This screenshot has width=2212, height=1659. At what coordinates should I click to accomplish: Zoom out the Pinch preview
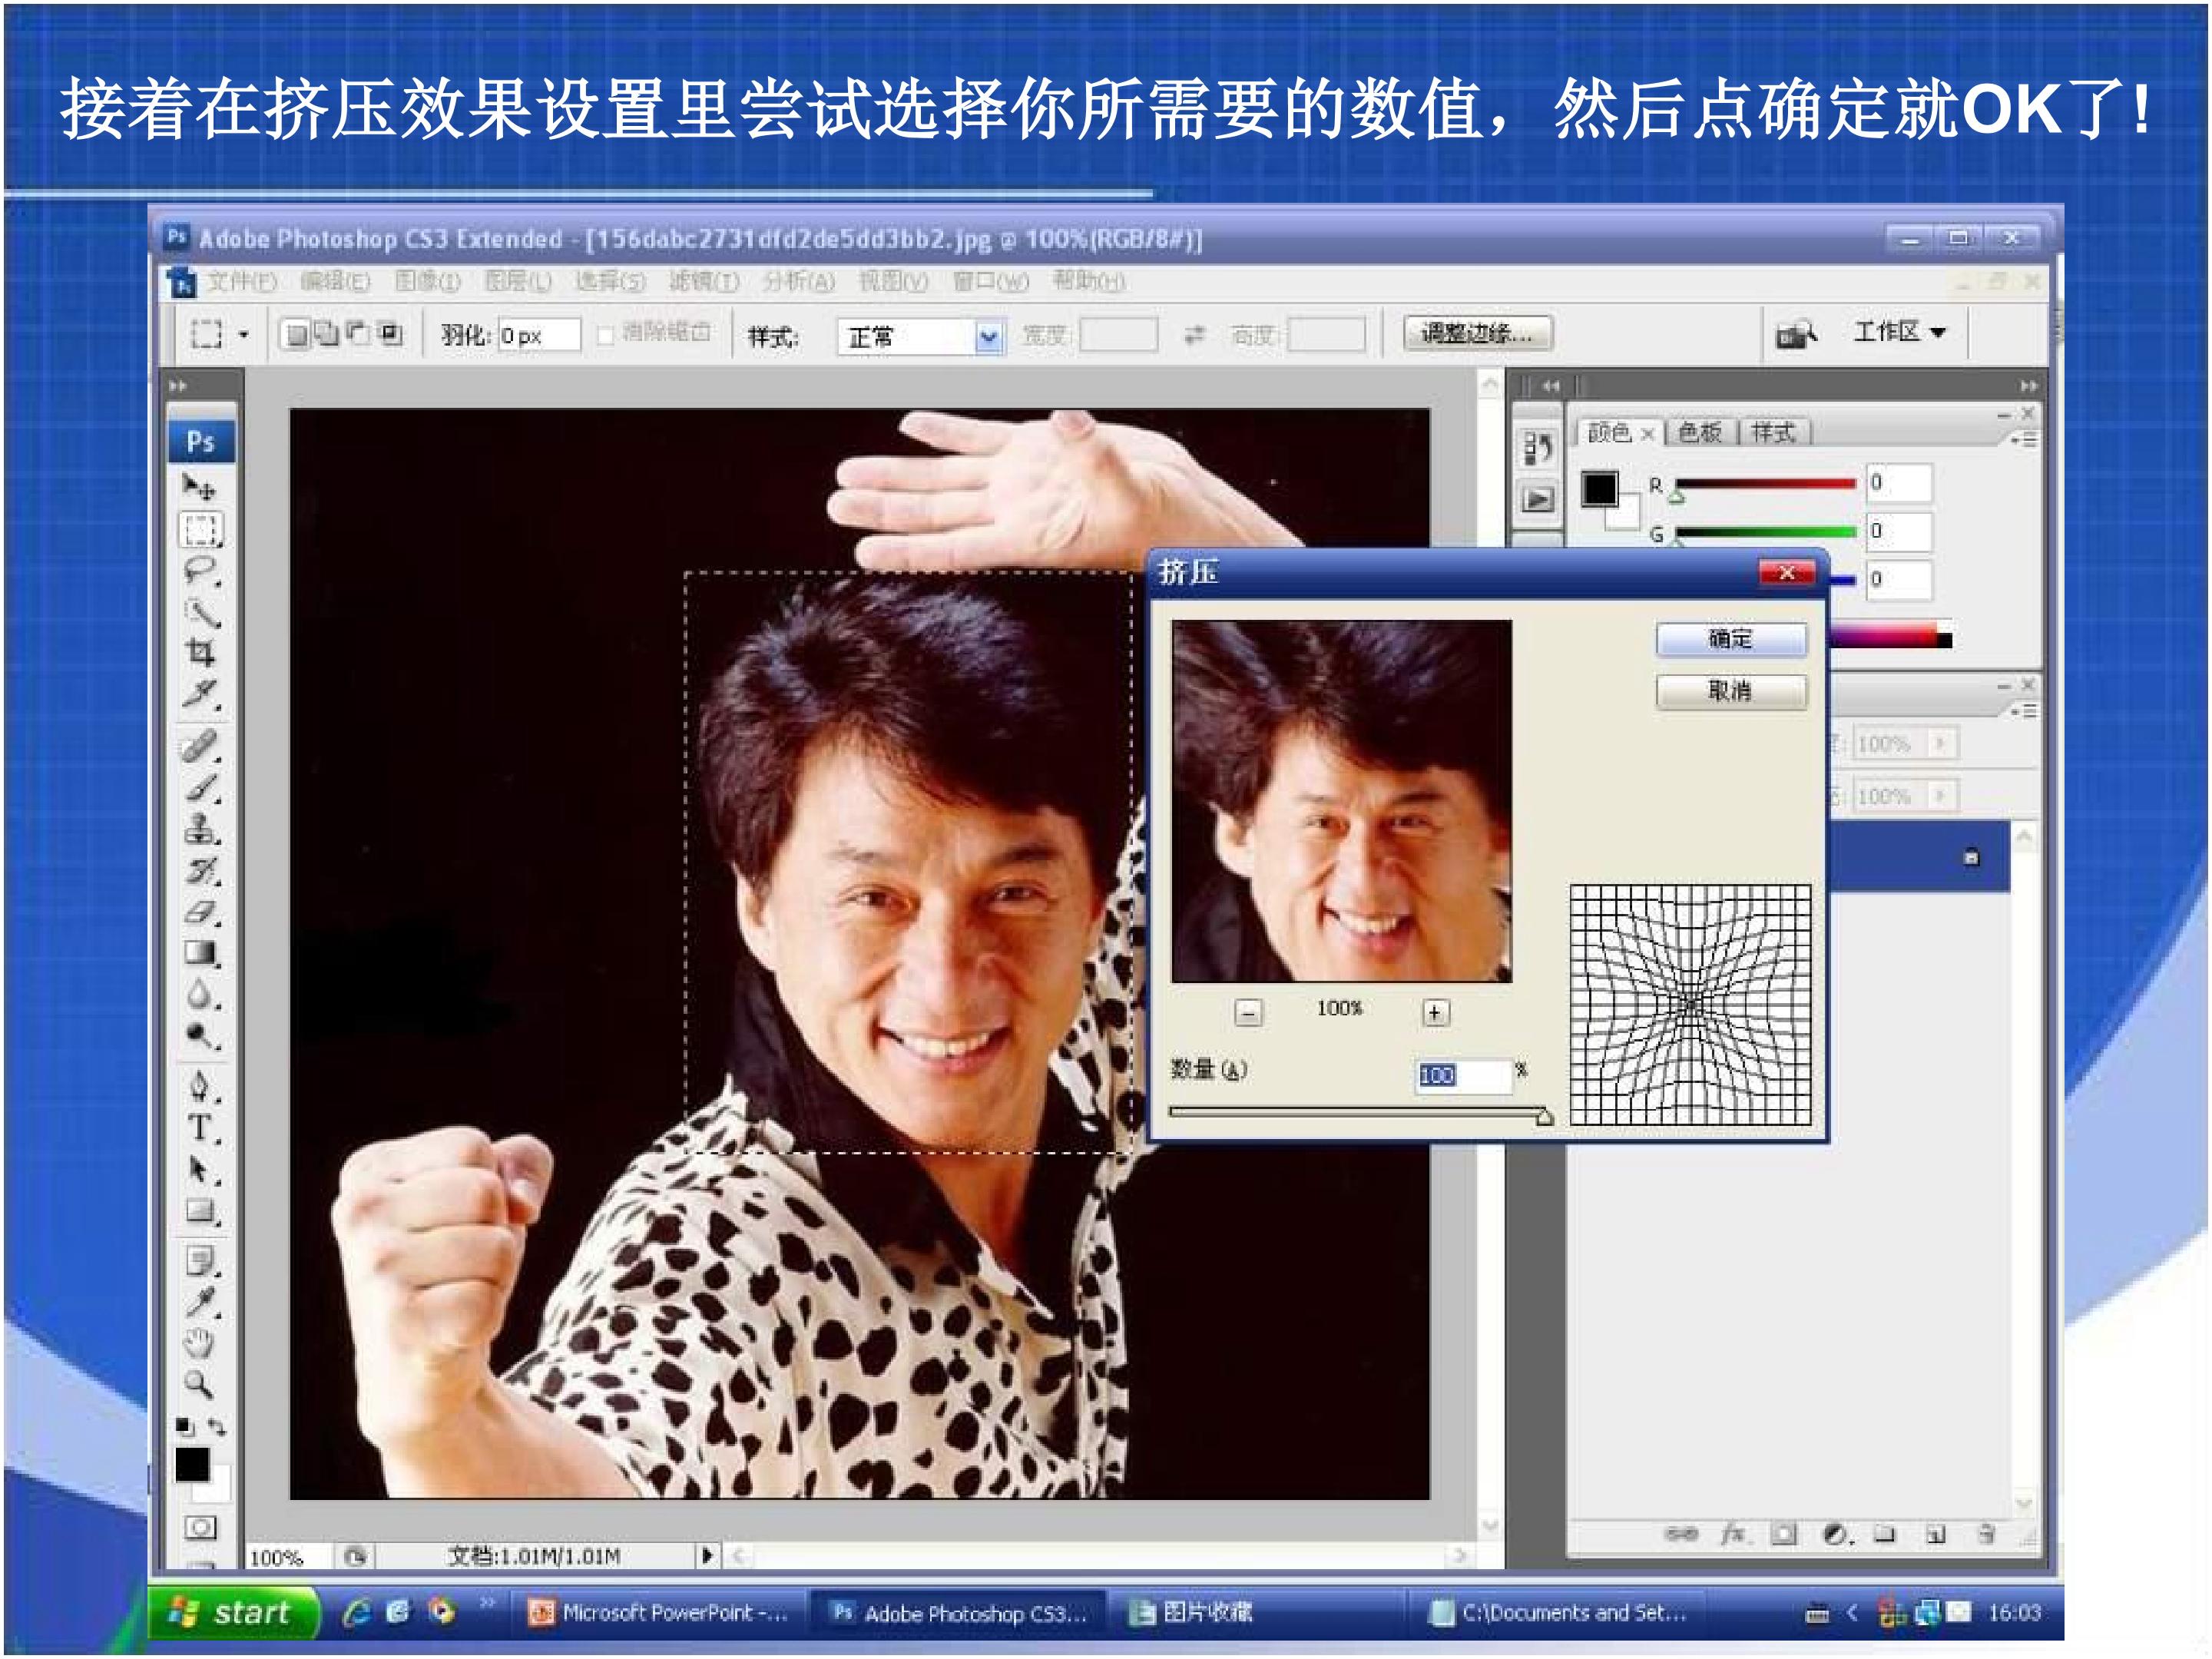click(x=1248, y=1013)
